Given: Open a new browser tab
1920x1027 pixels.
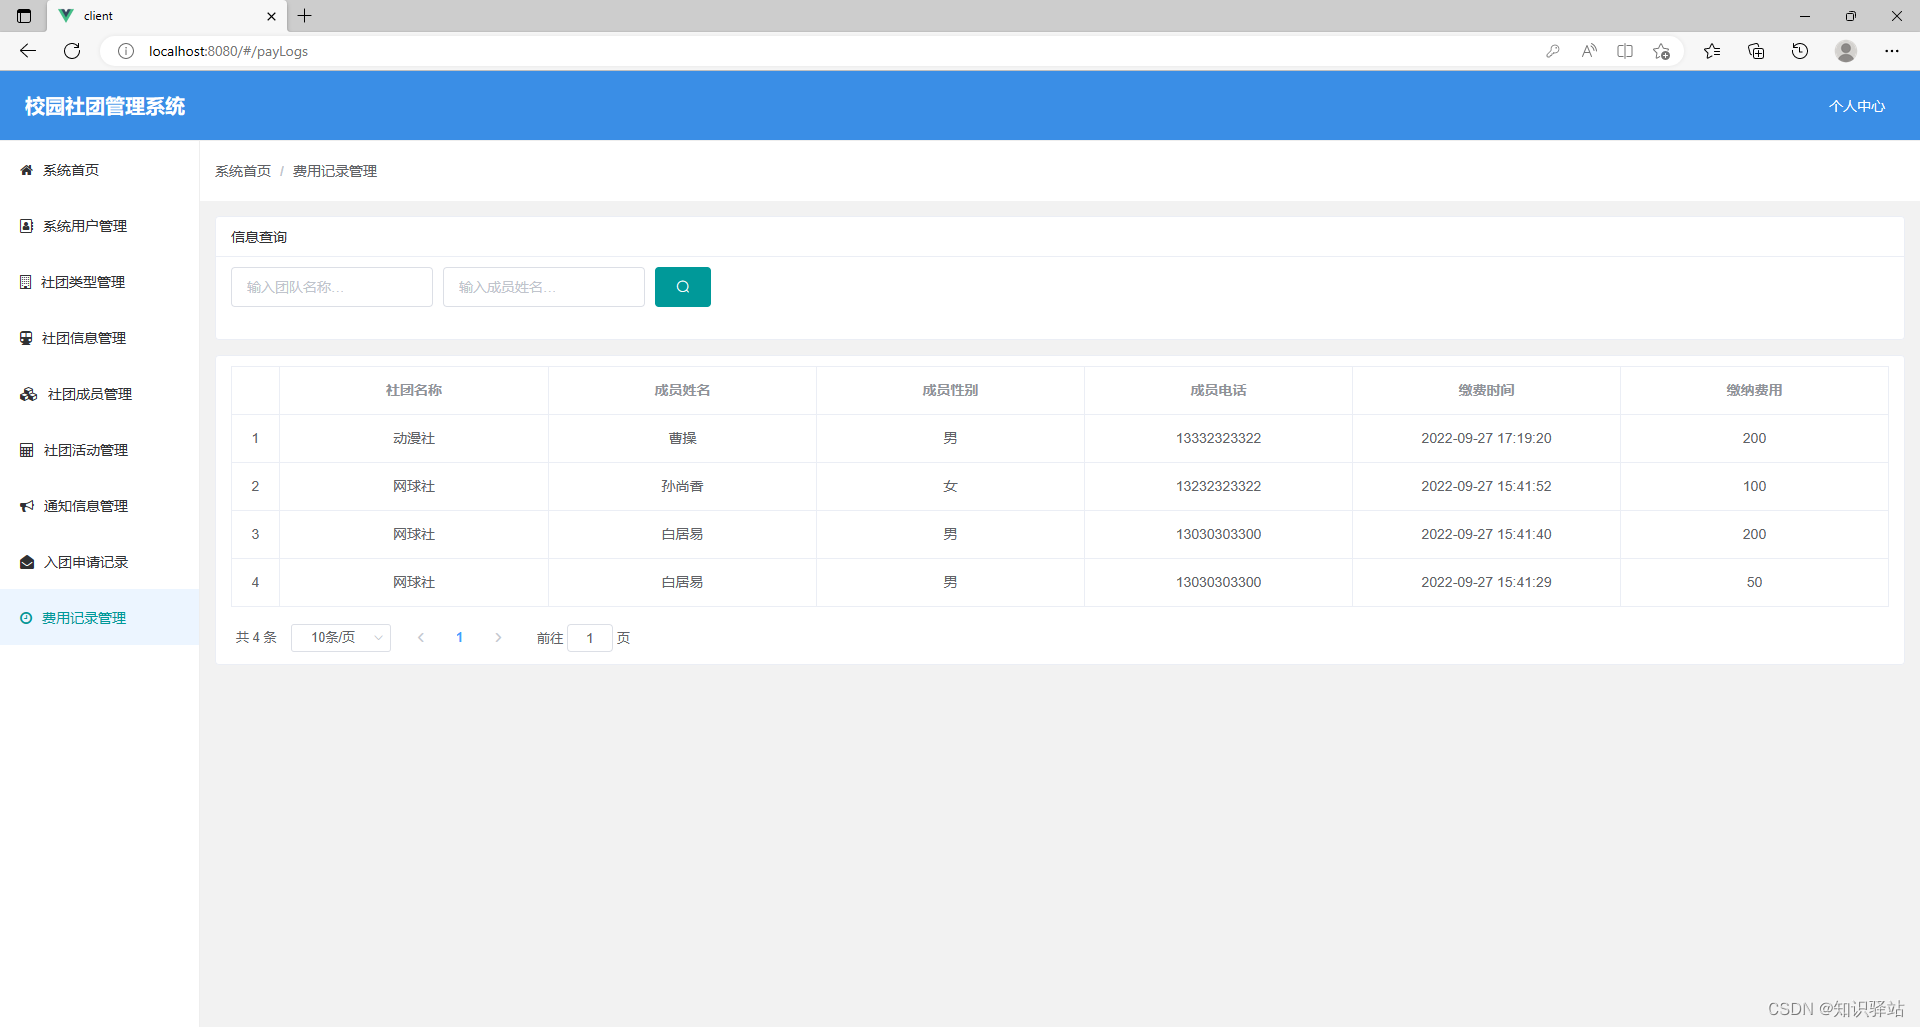Looking at the screenshot, I should tap(305, 16).
